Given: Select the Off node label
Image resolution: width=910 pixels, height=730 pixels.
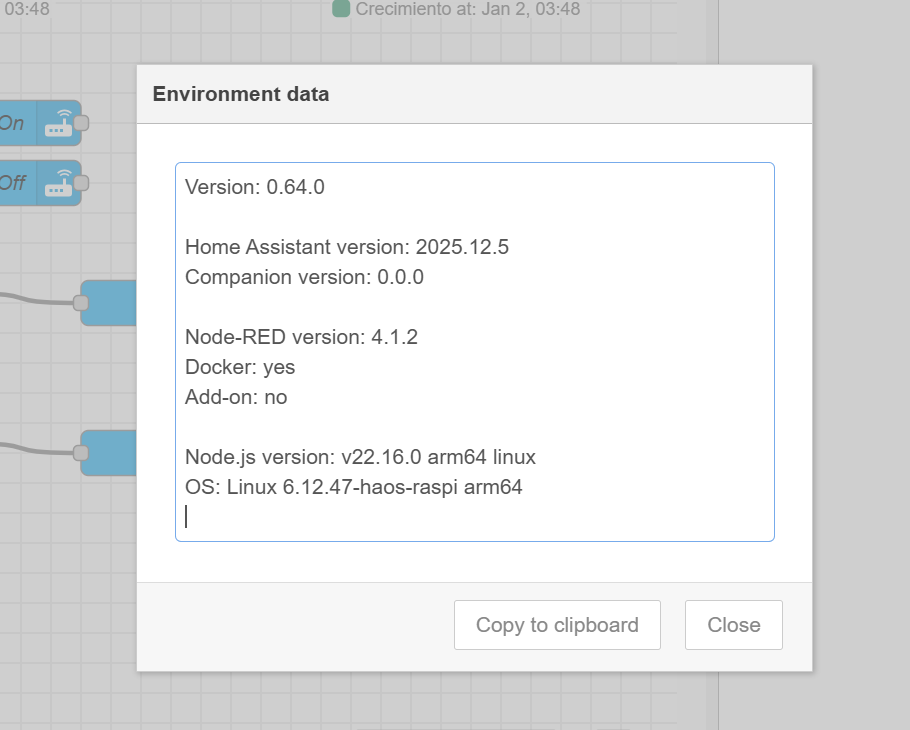Looking at the screenshot, I should (12, 183).
